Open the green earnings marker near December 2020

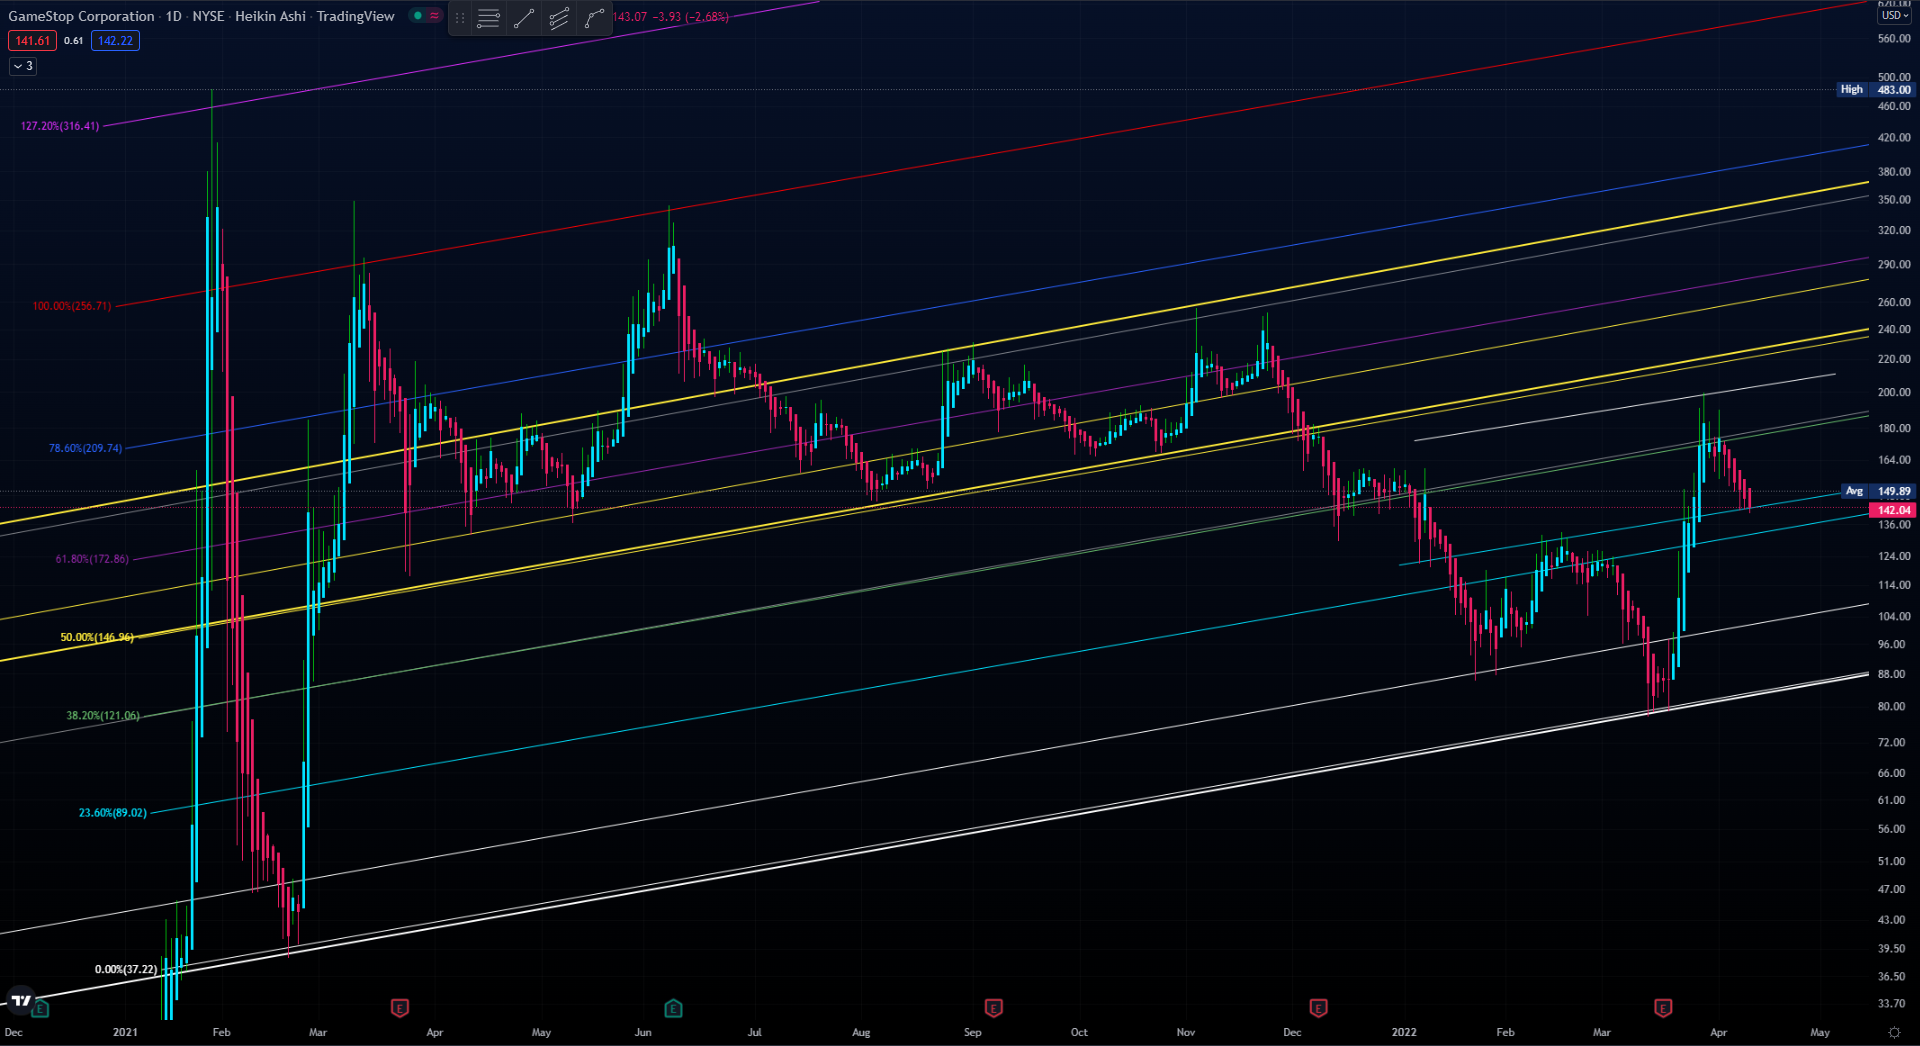pos(41,1008)
